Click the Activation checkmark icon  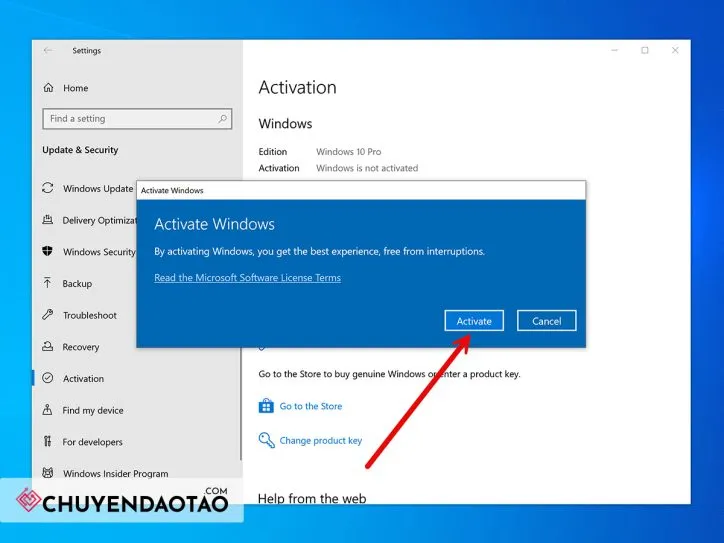48,378
